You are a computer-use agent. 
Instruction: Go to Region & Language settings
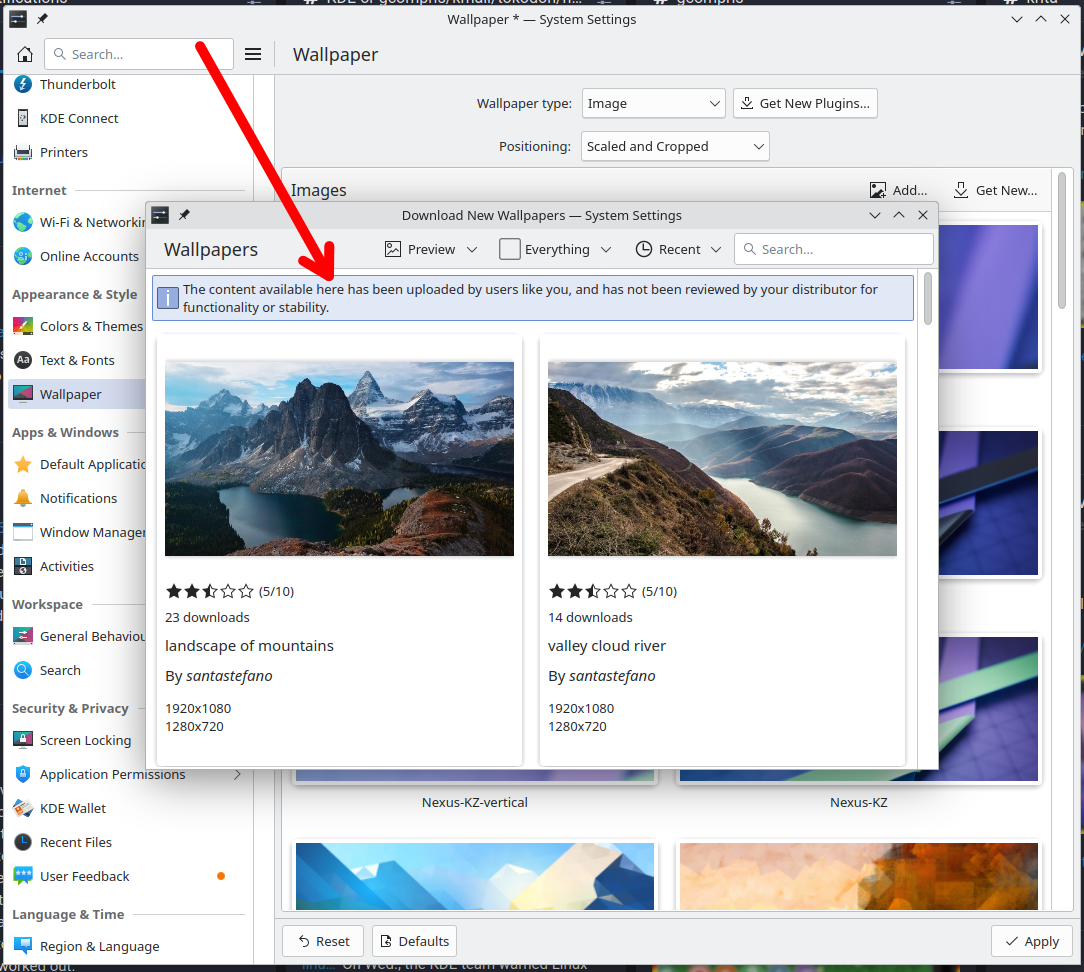point(99,946)
